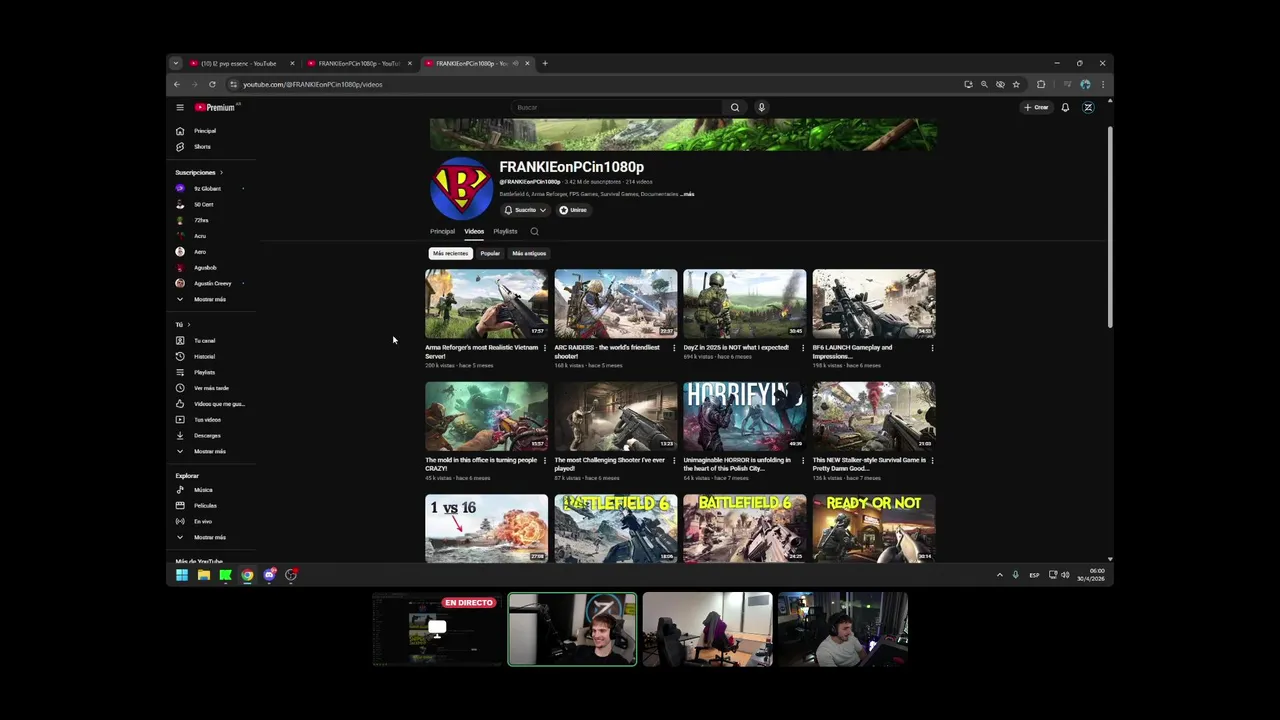1280x720 pixels.
Task: Expand channel description with '...más'
Action: point(688,194)
